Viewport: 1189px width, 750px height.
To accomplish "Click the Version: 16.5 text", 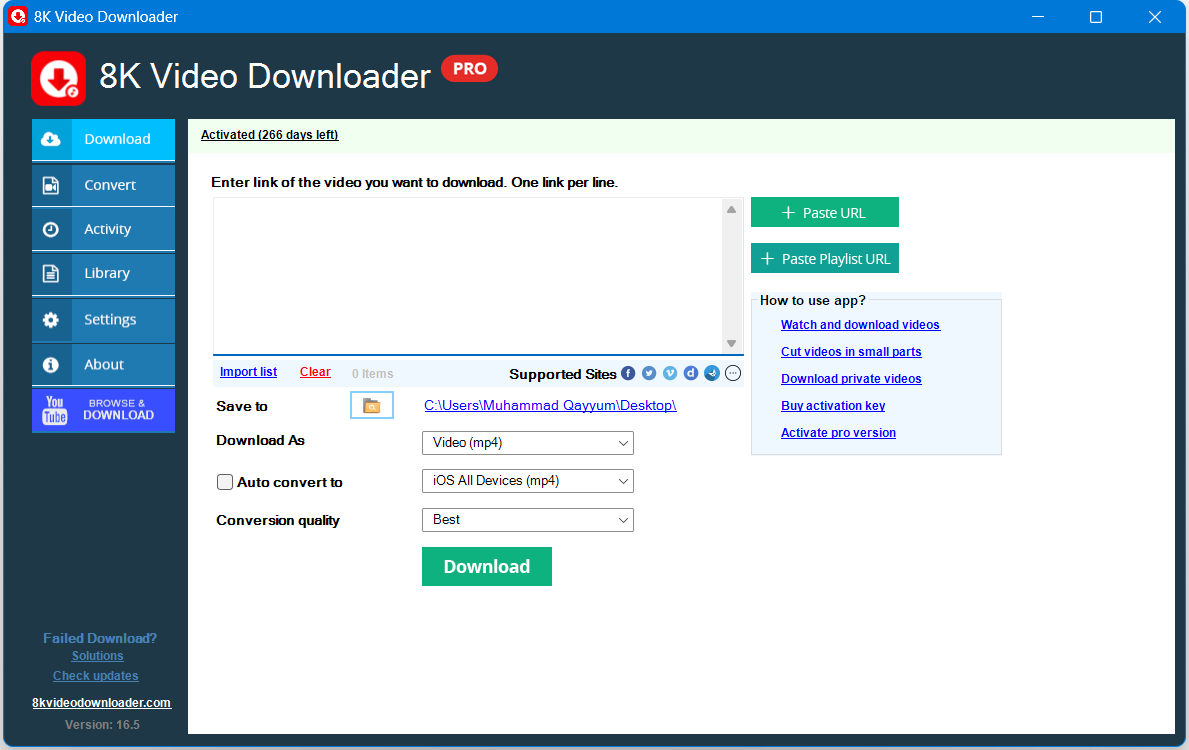I will (102, 725).
